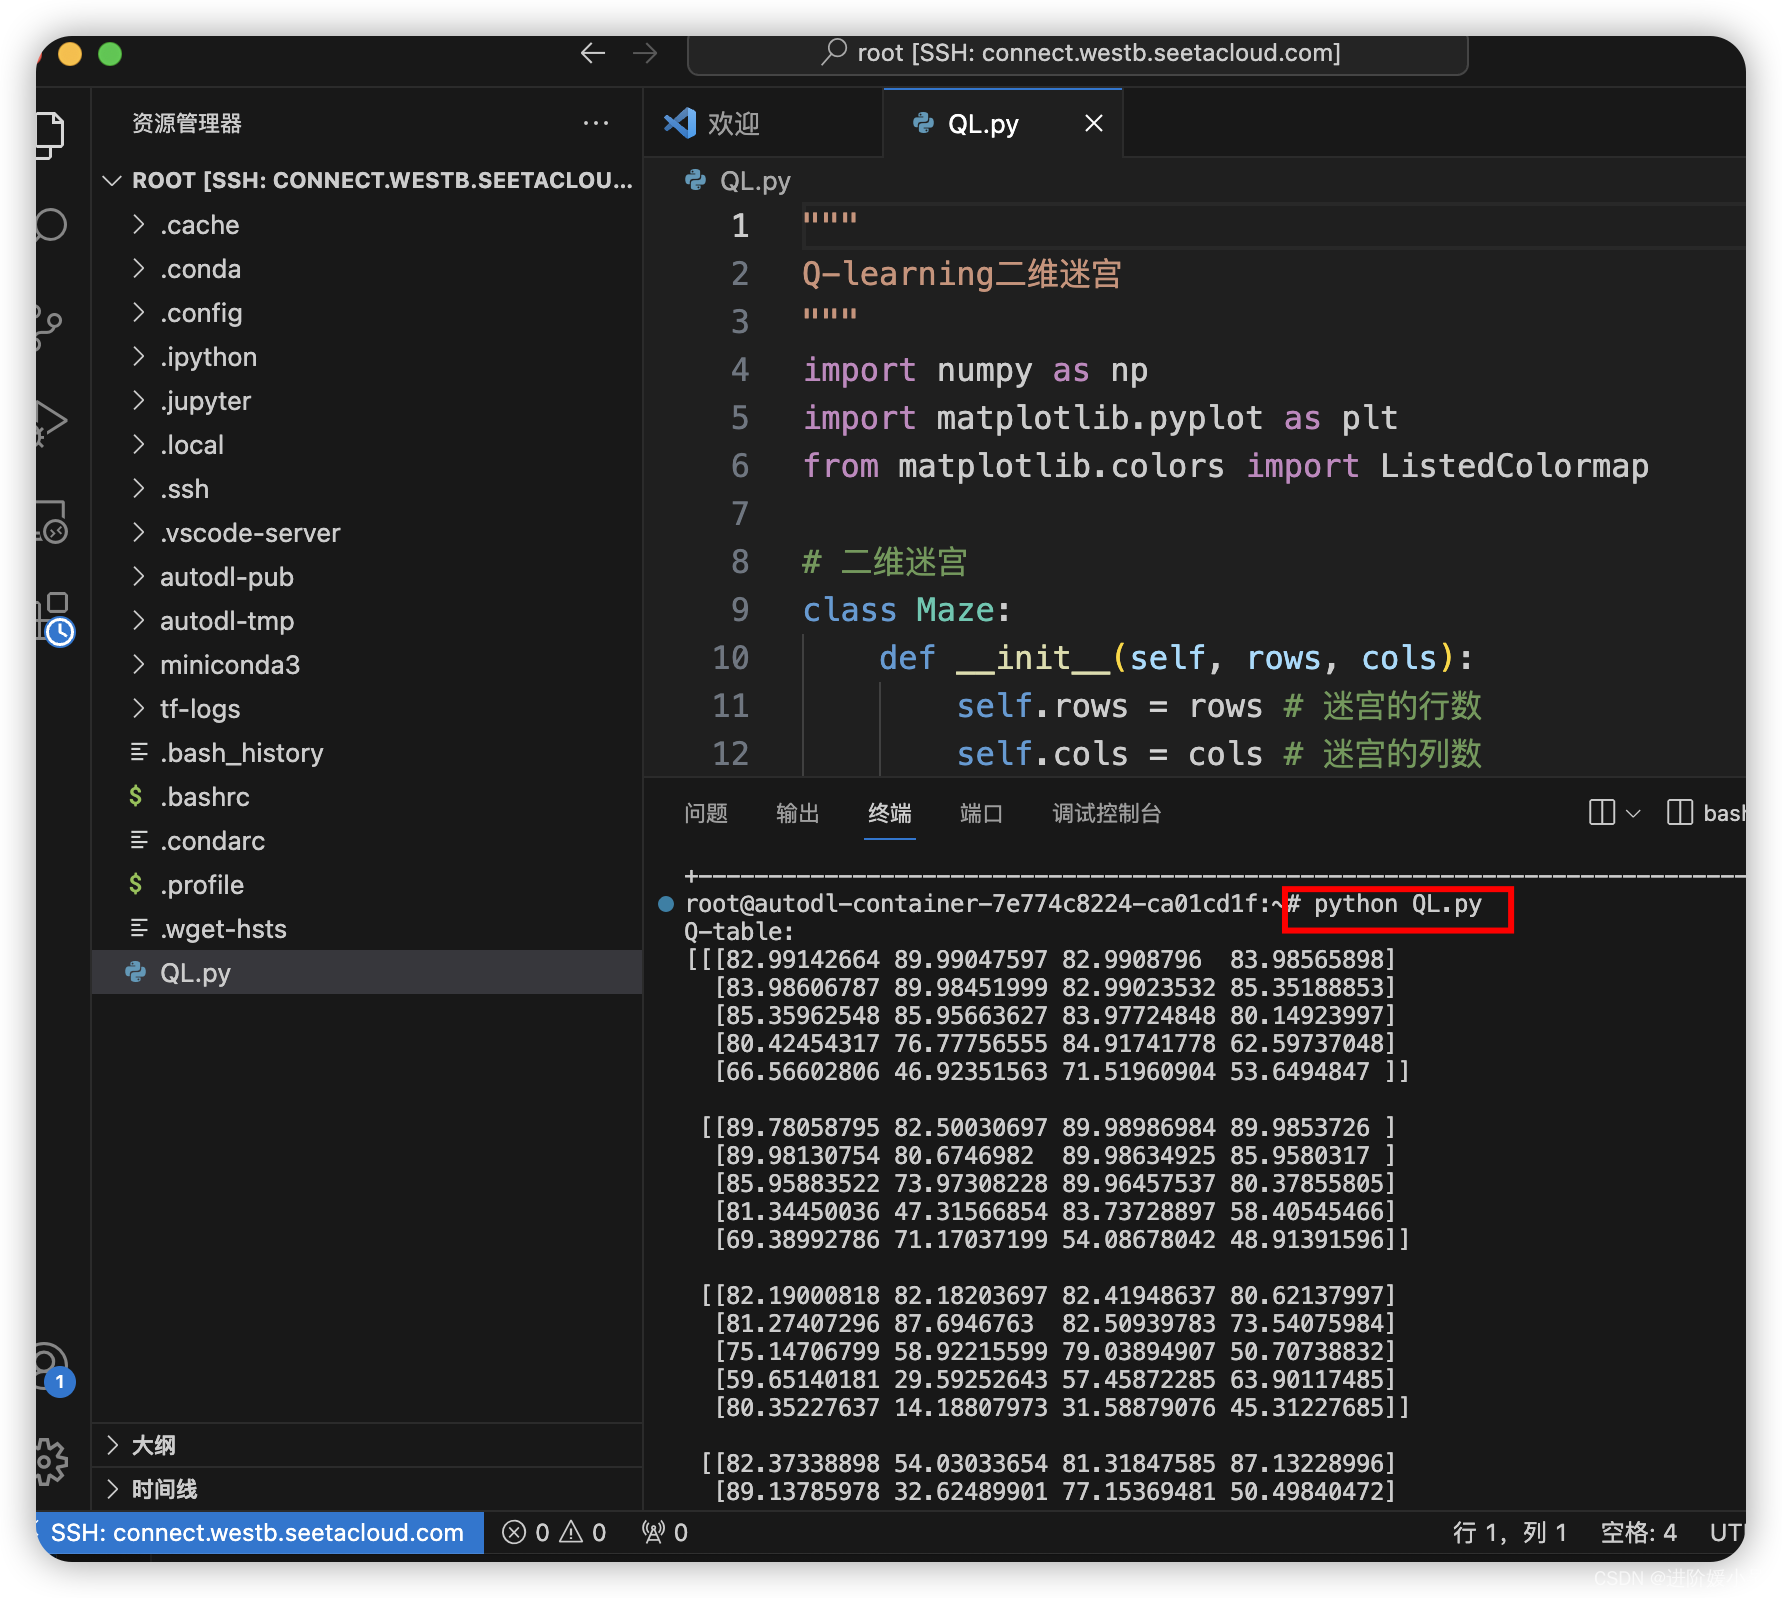Expand the .cache folder
Screen dimensions: 1782x1598
(368, 225)
